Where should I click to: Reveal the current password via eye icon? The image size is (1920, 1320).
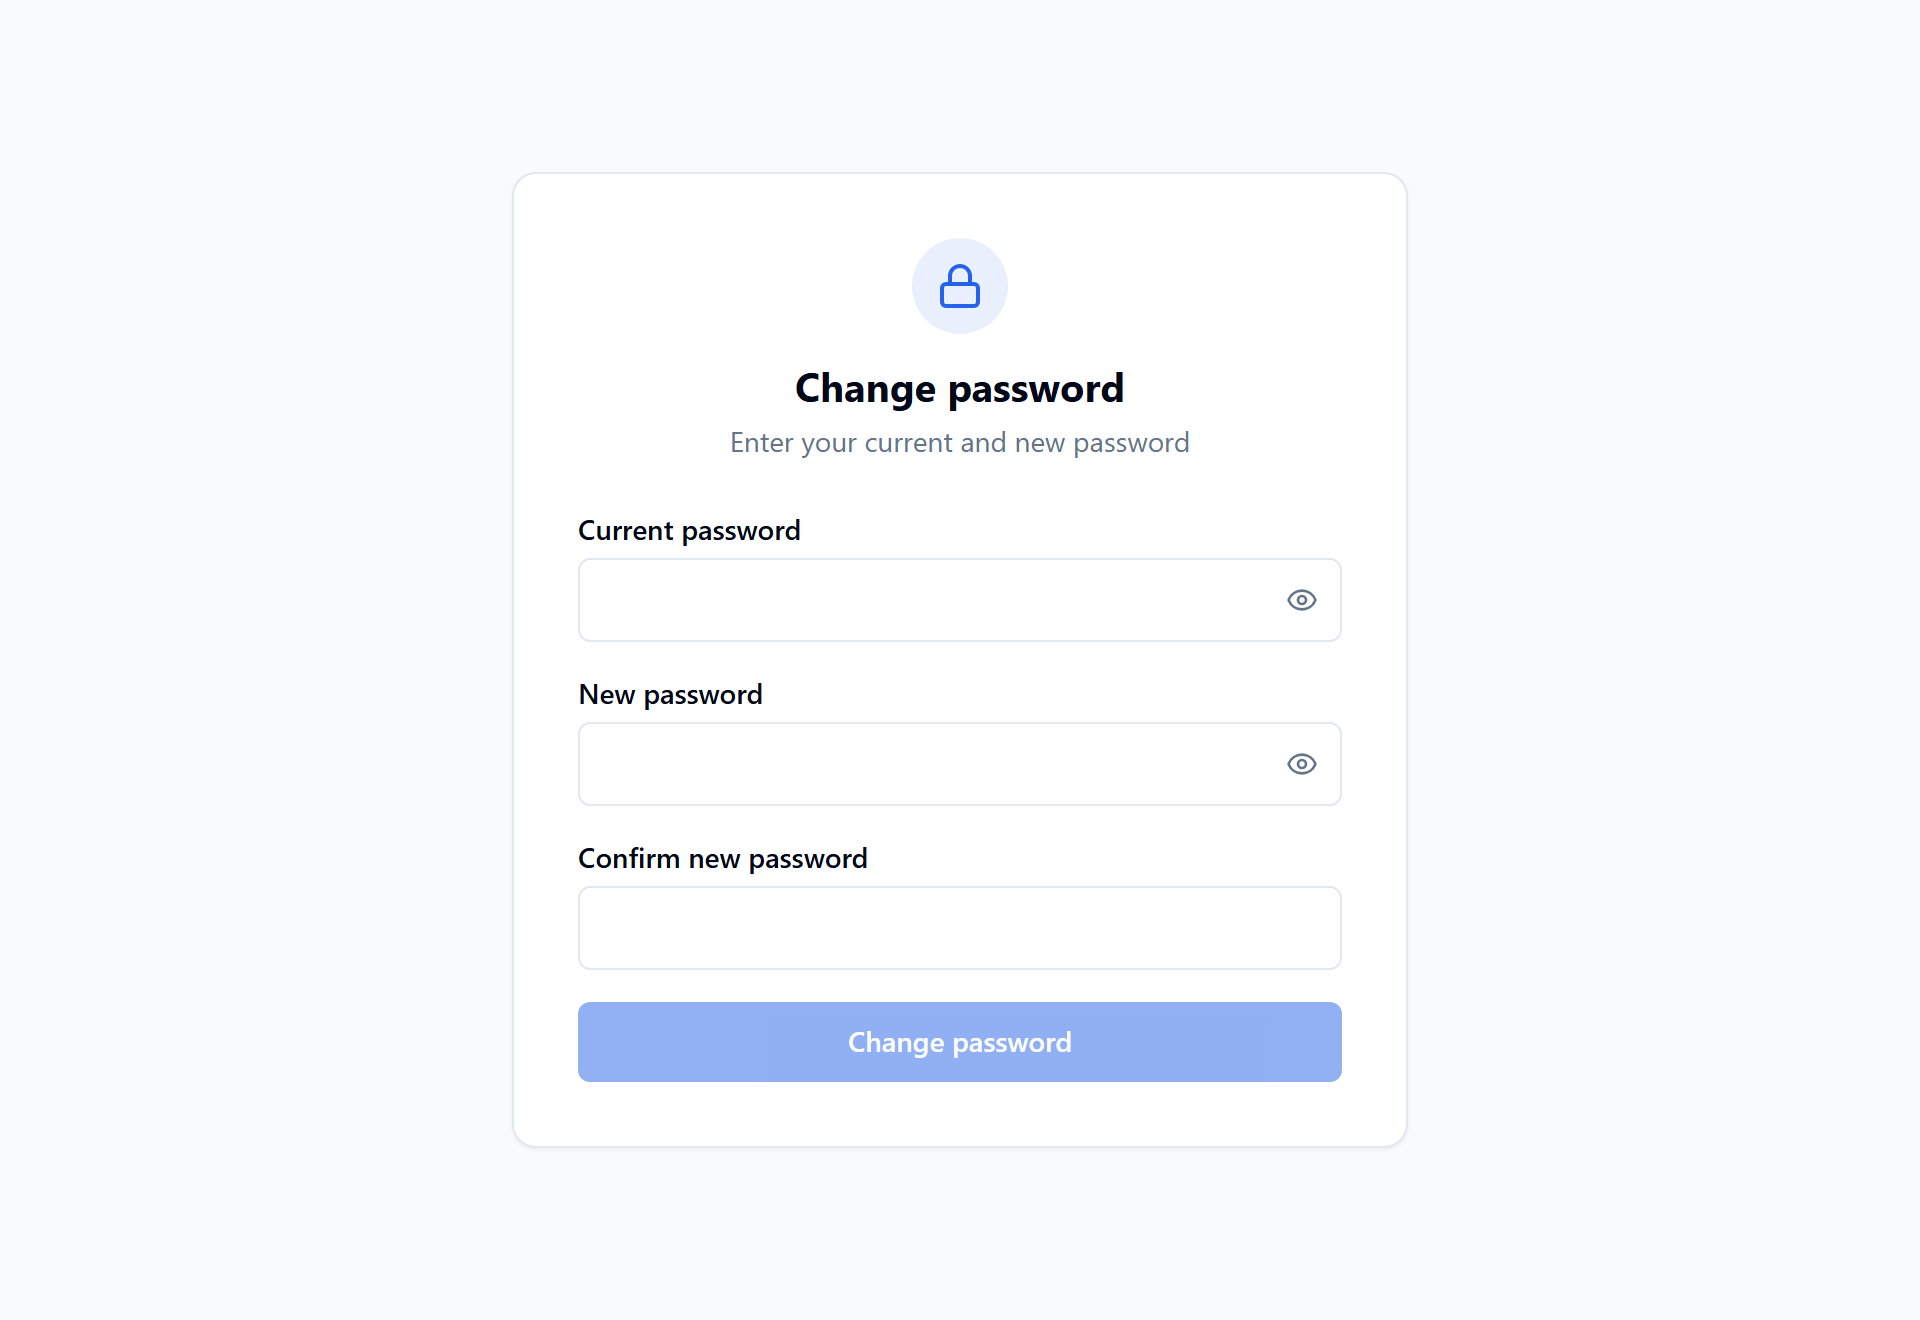[x=1301, y=600]
